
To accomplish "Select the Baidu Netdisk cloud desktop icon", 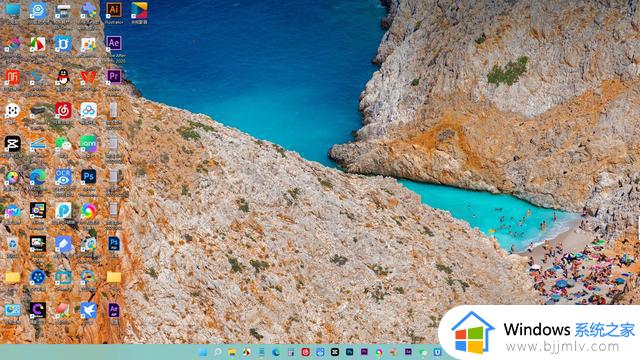I will 88,110.
